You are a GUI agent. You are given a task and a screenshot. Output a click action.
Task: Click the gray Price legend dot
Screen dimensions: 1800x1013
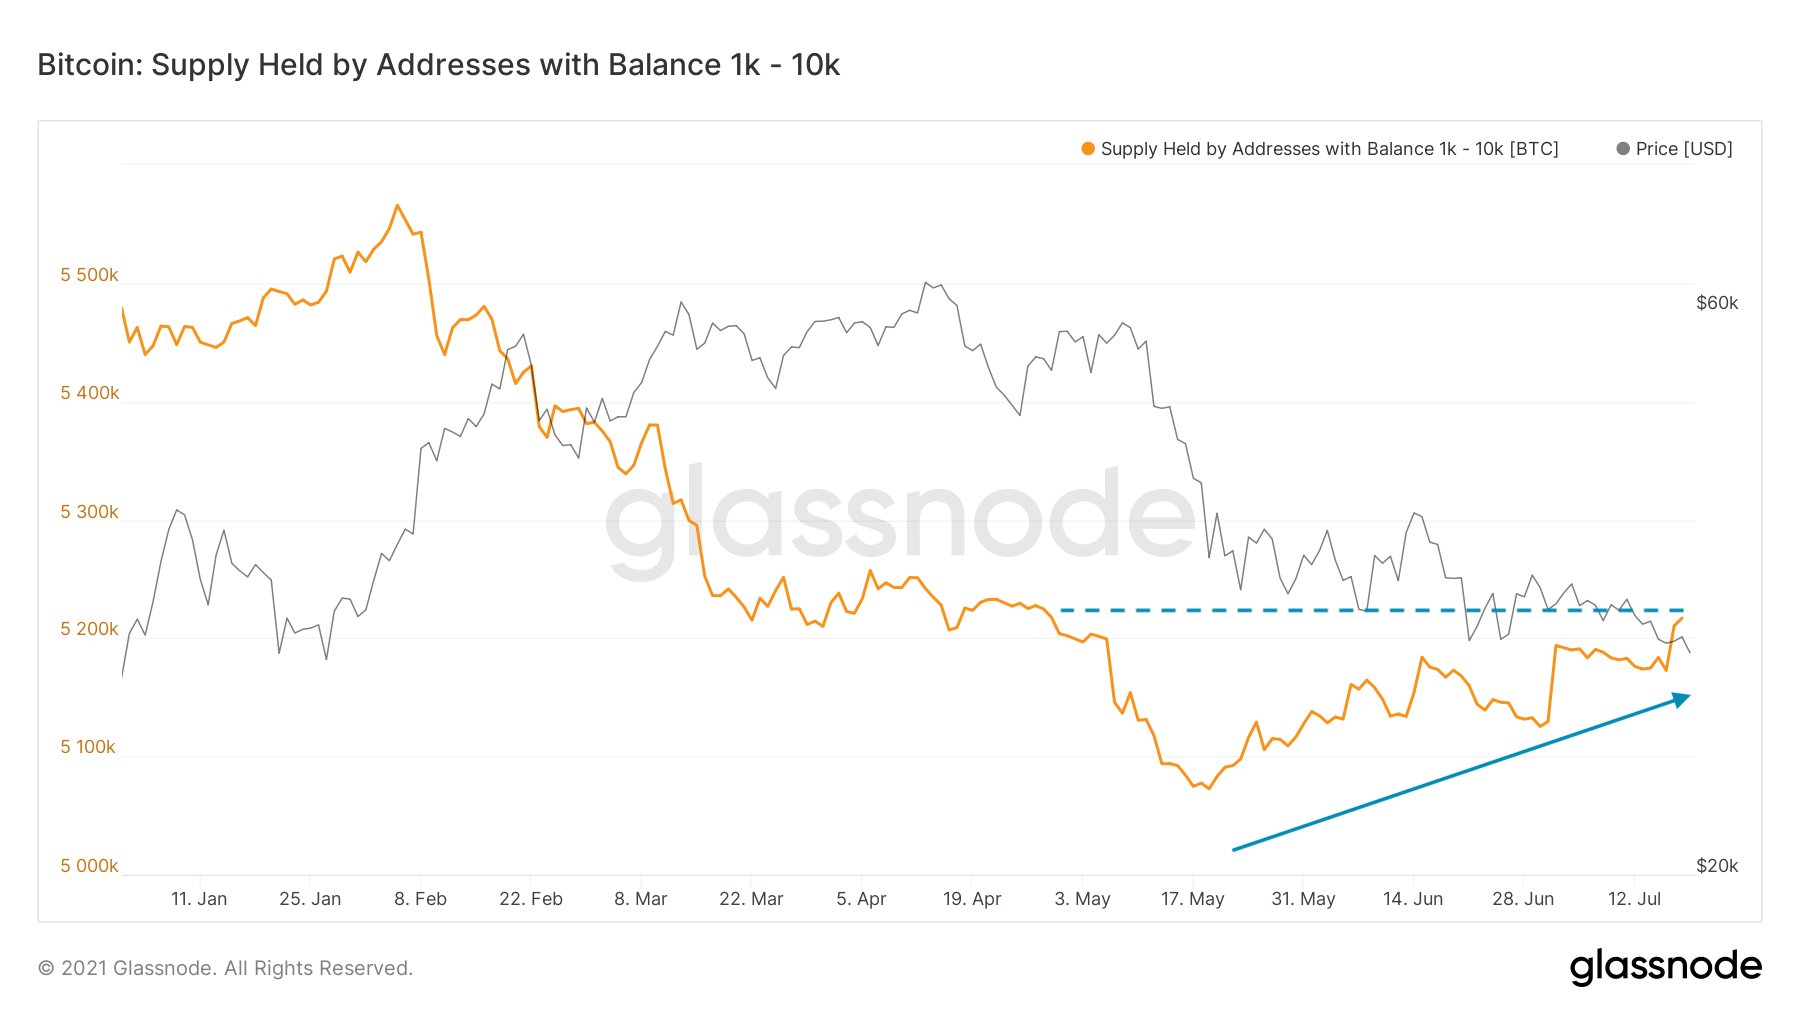[1623, 149]
